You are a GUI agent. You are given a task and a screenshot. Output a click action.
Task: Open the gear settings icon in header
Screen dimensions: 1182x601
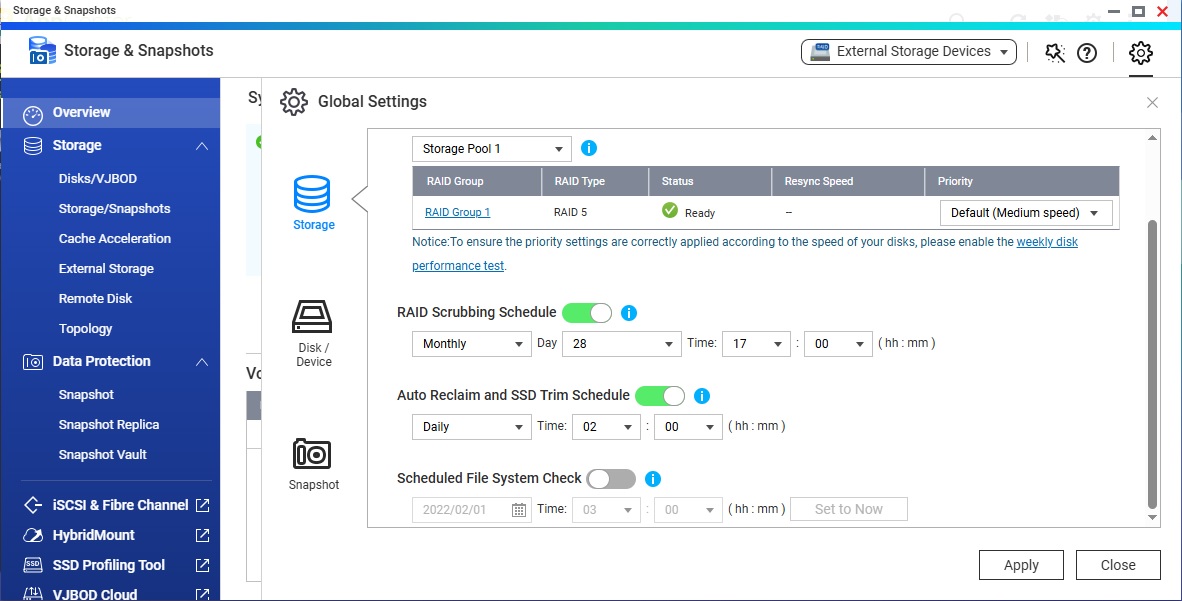[x=1140, y=52]
